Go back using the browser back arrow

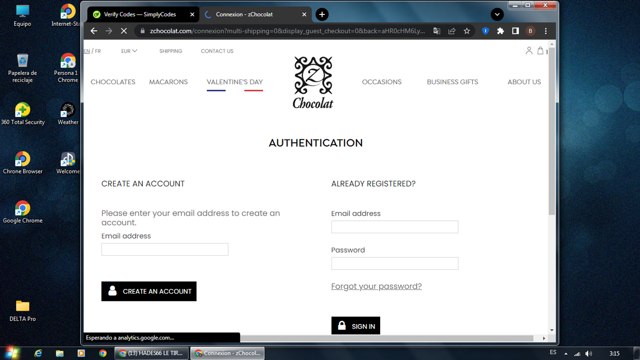(94, 31)
